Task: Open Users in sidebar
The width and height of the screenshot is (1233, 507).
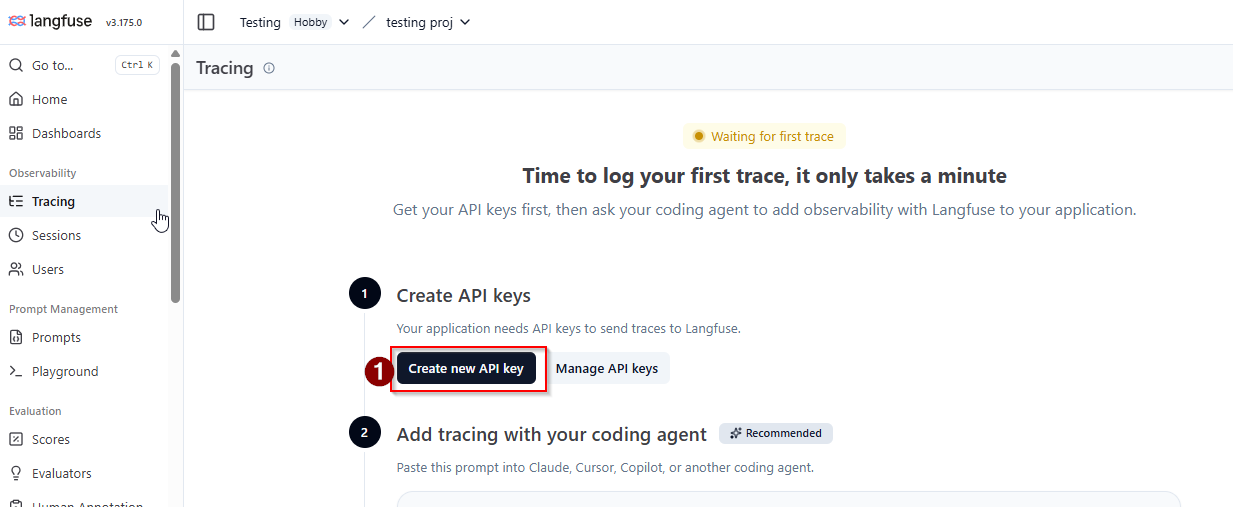Action: (84, 269)
